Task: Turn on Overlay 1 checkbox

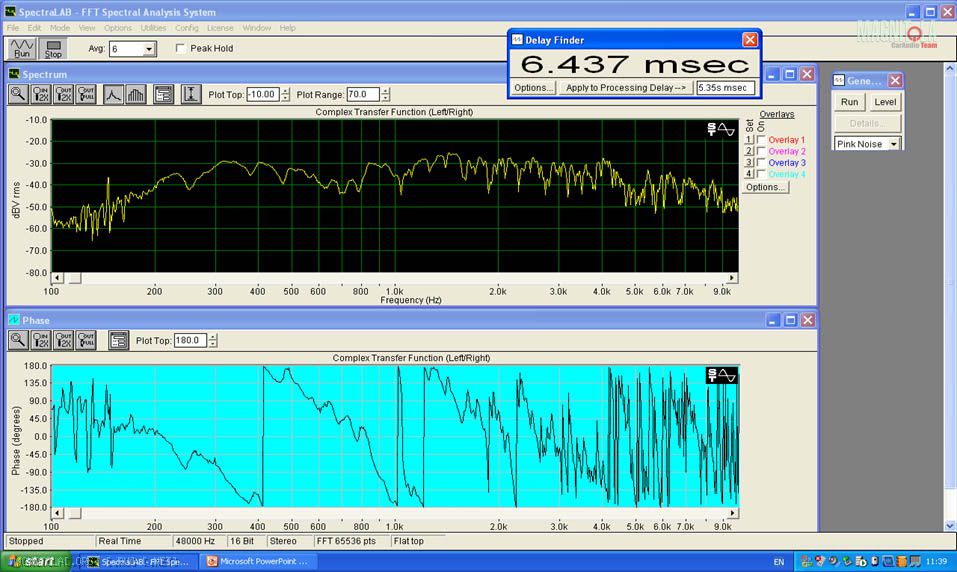Action: pos(761,140)
